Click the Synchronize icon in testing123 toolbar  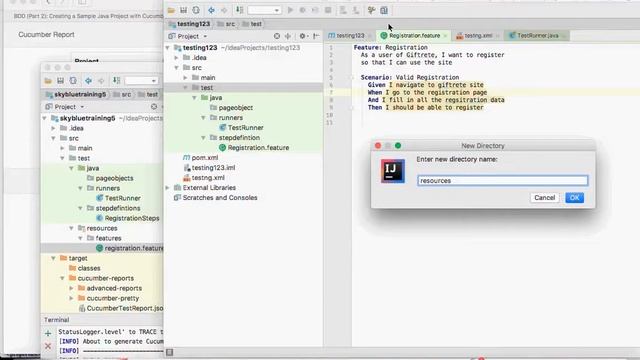tap(196, 10)
